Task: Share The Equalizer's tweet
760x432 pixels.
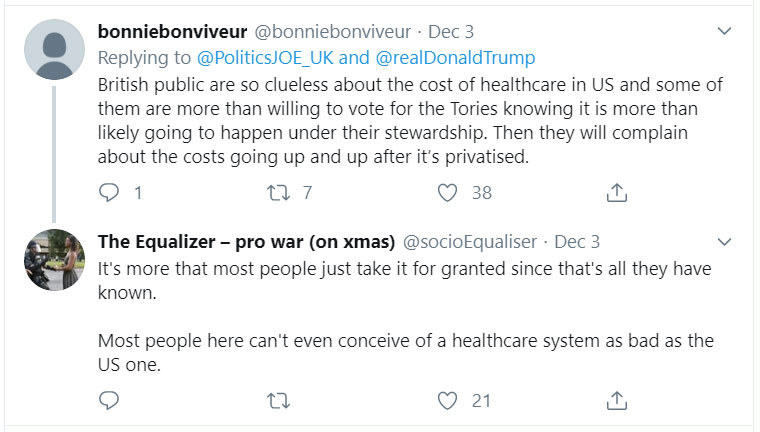Action: point(618,401)
